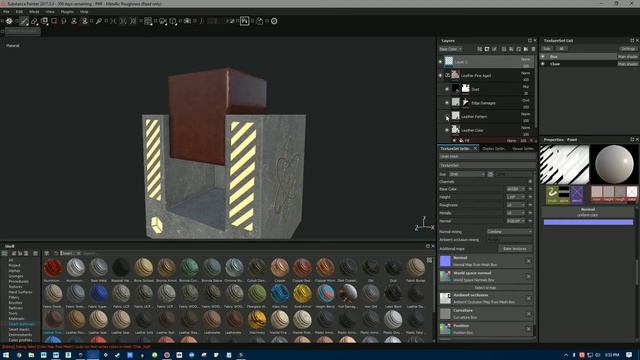Click the add fill layer icon
Viewport: 640px width, 360px height.
click(511, 49)
